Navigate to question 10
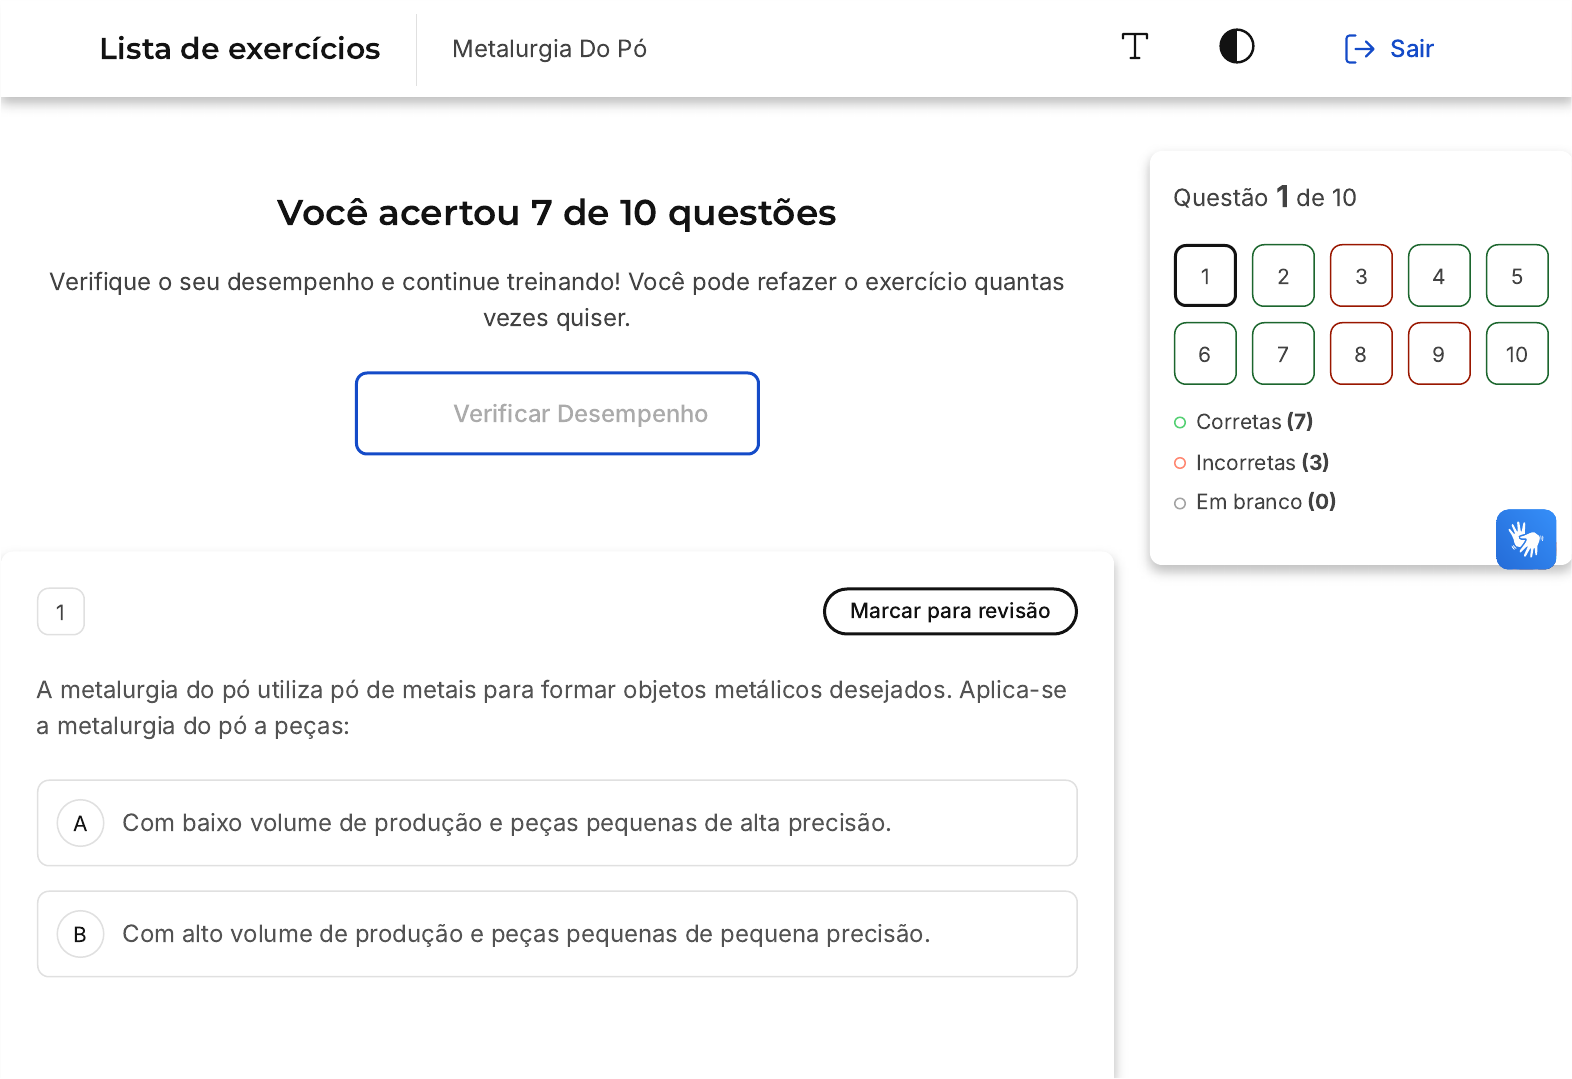 (1516, 354)
